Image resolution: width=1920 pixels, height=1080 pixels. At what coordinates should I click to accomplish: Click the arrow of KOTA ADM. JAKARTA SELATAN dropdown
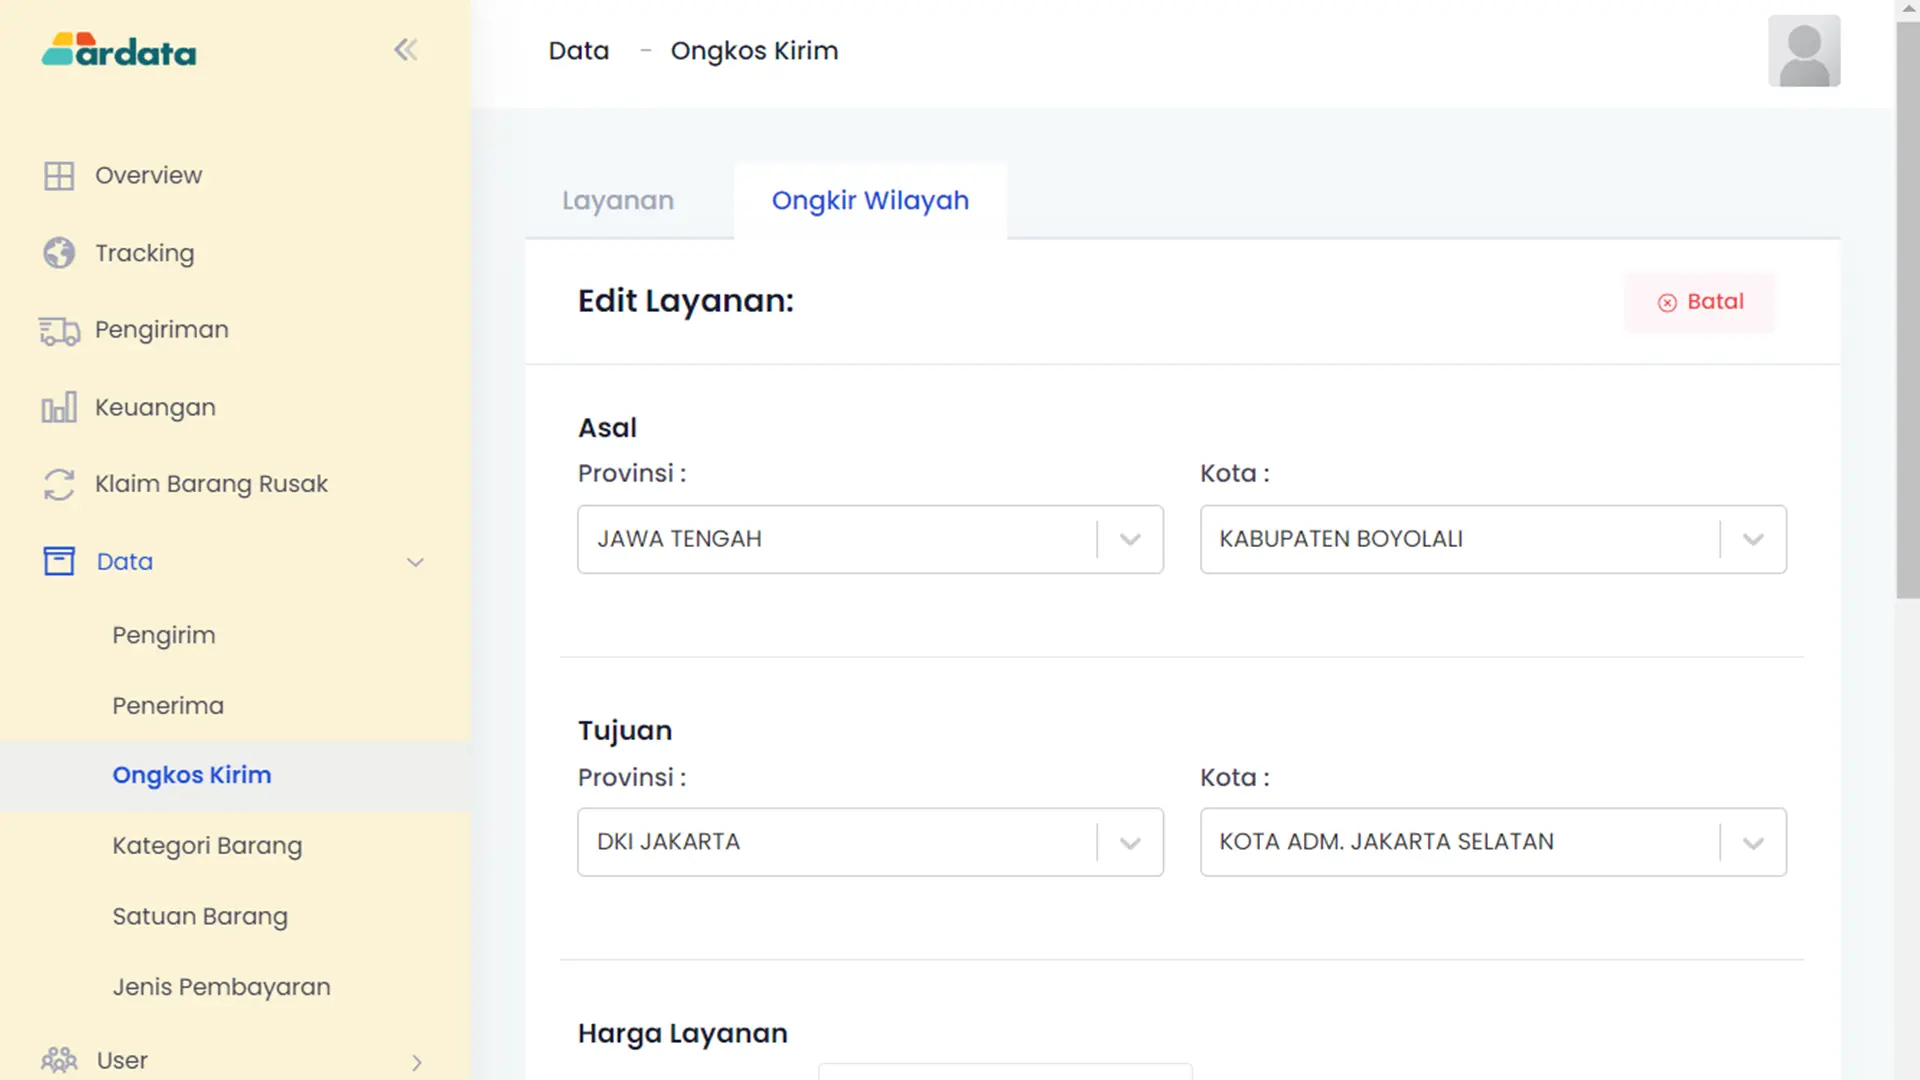tap(1753, 843)
